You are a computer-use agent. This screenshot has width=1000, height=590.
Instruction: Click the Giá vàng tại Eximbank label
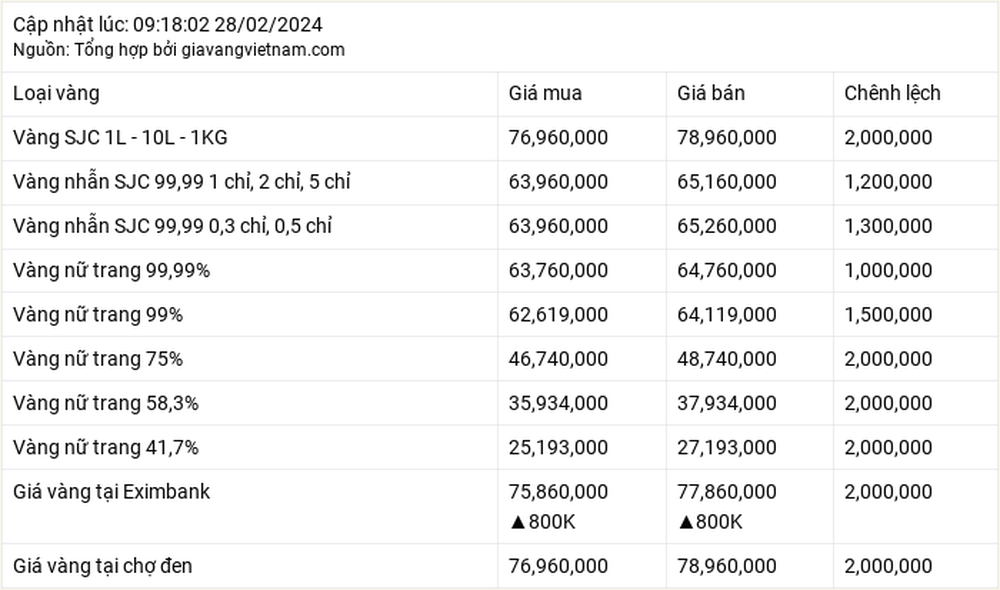(x=112, y=492)
